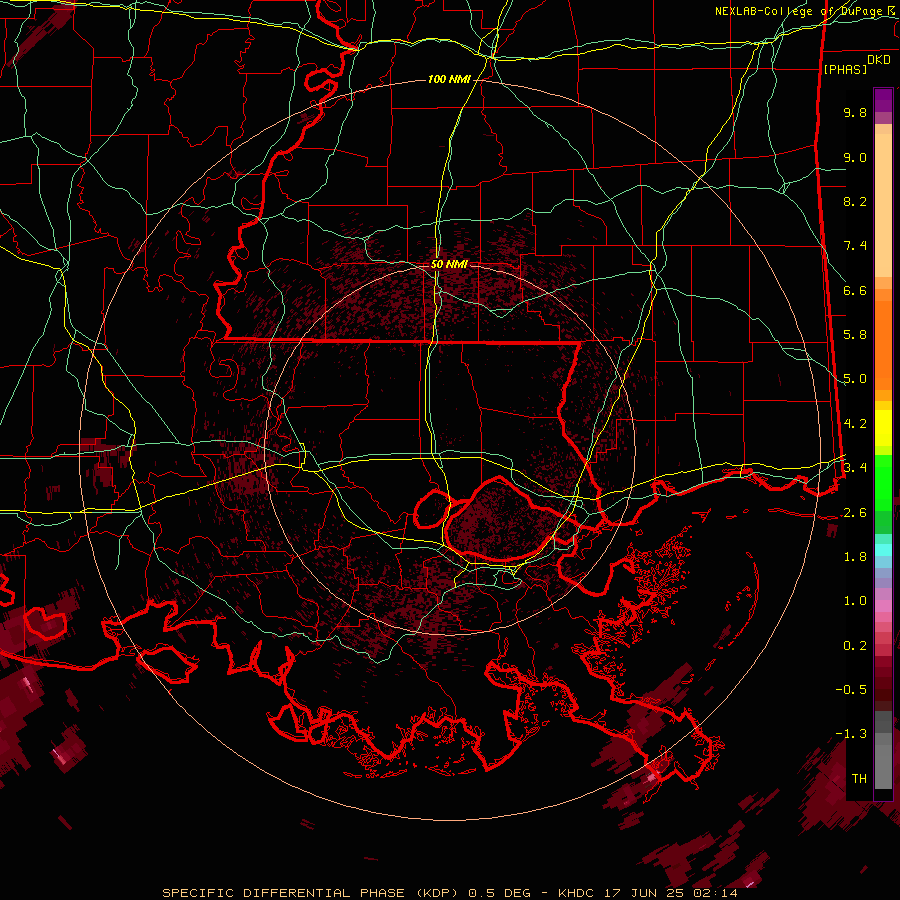Click the 5.8 legend value

pos(855,335)
